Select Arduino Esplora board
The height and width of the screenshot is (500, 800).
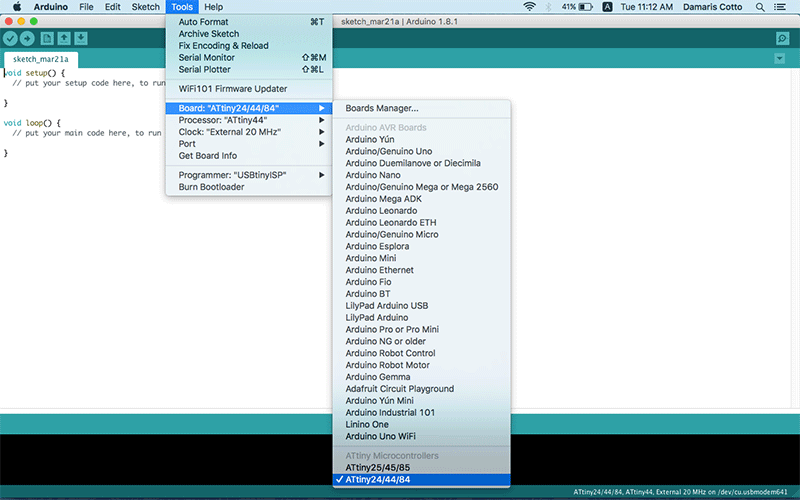[421, 246]
